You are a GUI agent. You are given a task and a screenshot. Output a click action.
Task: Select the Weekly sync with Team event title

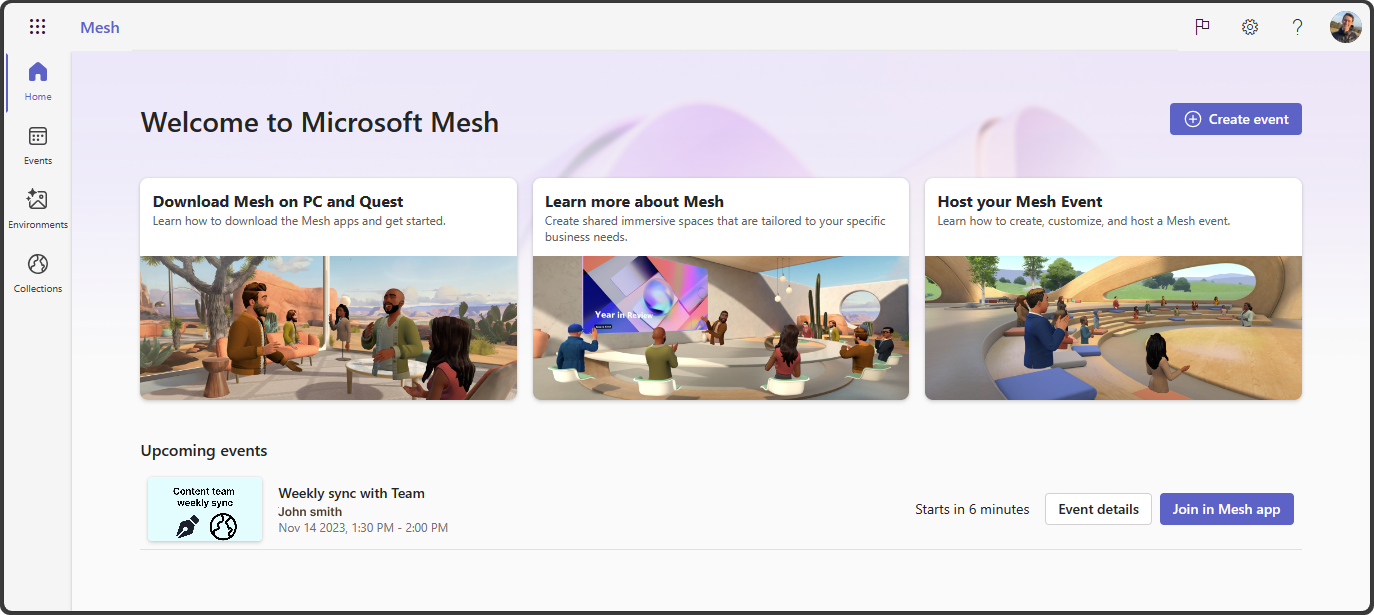[351, 493]
